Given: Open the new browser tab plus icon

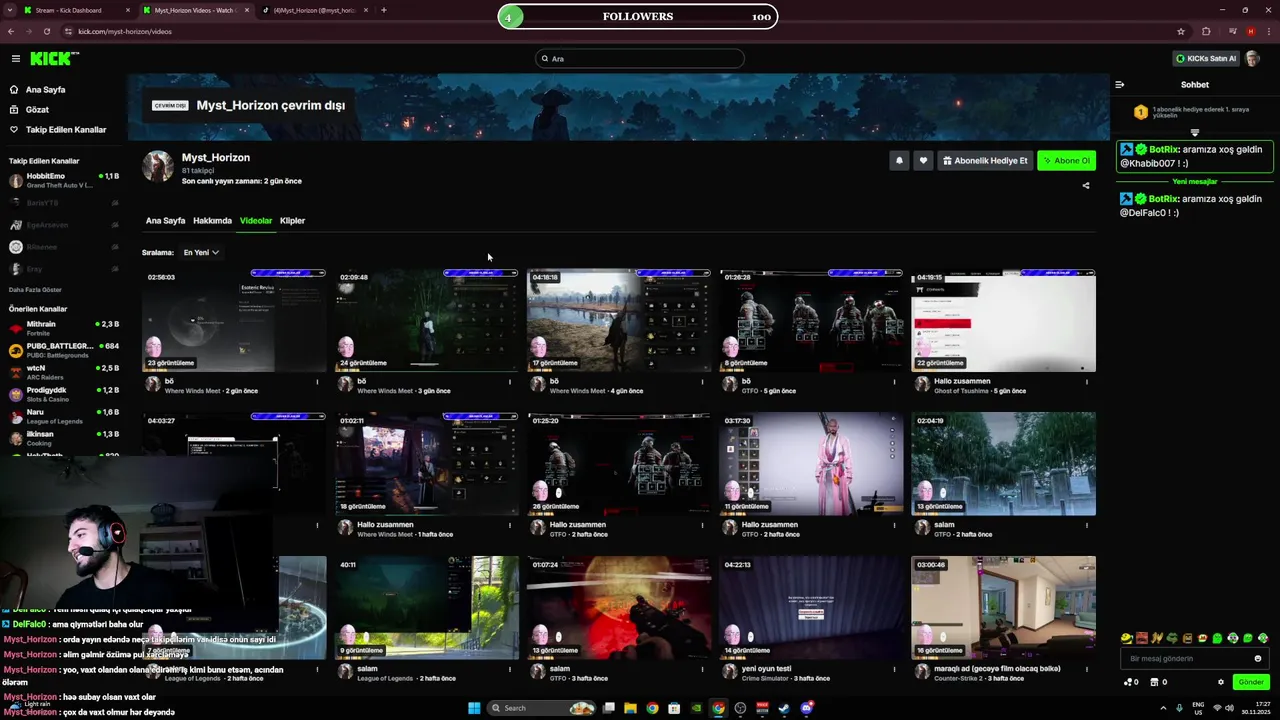Looking at the screenshot, I should [x=383, y=10].
